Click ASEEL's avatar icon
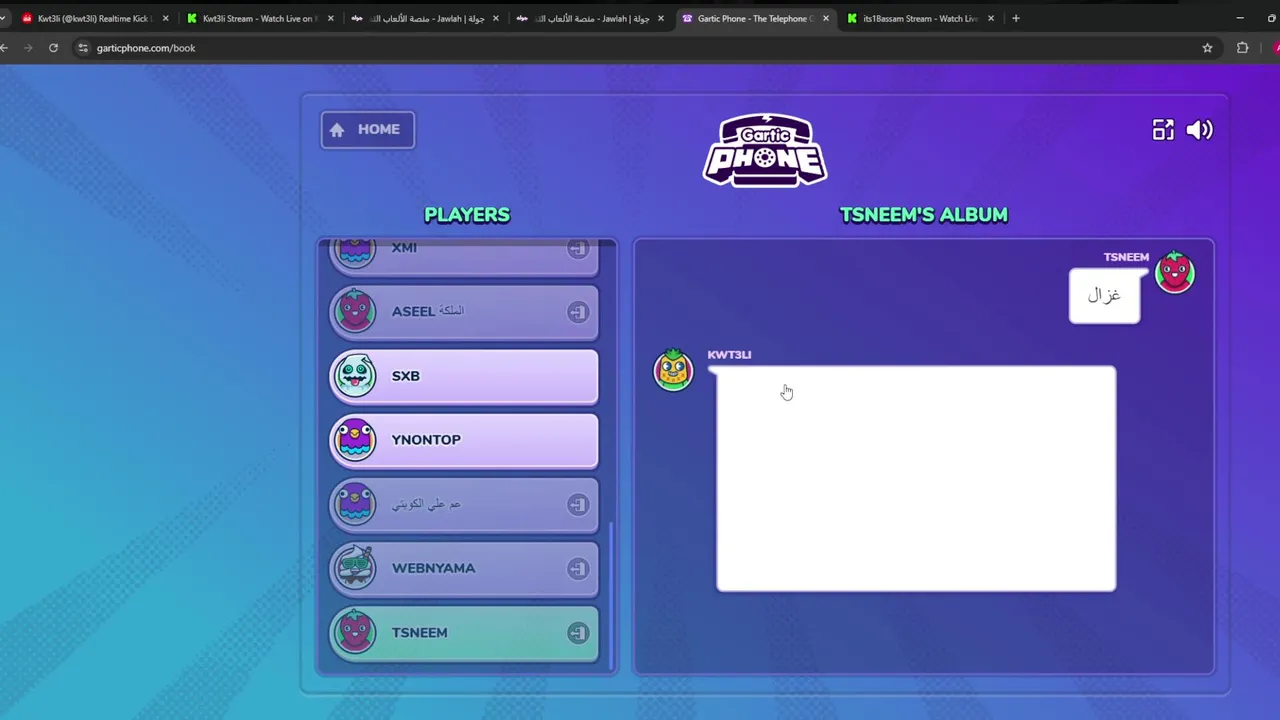 coord(355,311)
